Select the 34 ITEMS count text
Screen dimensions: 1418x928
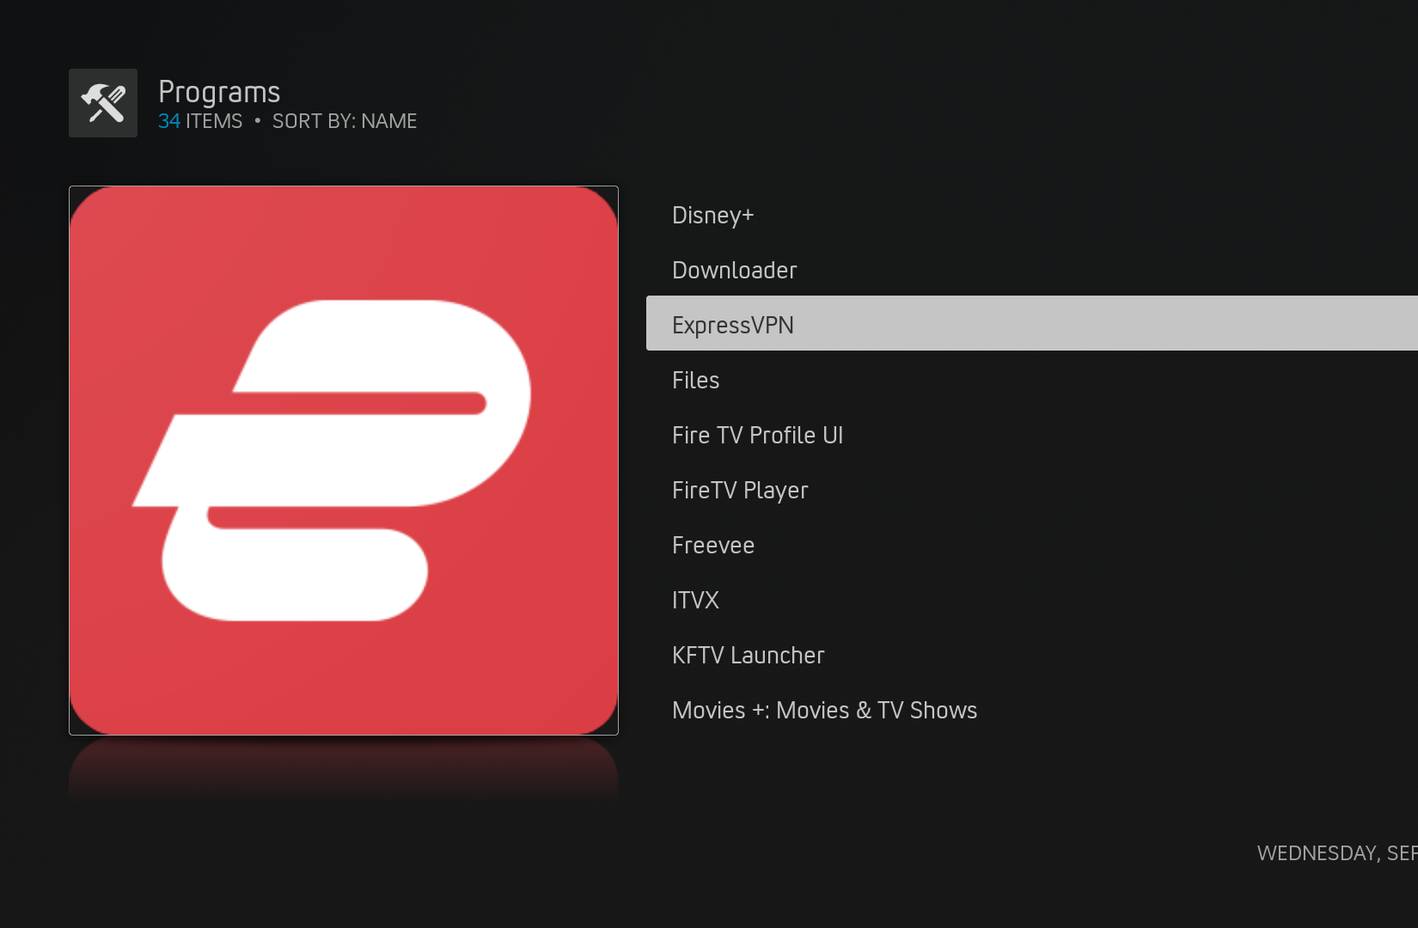(200, 120)
